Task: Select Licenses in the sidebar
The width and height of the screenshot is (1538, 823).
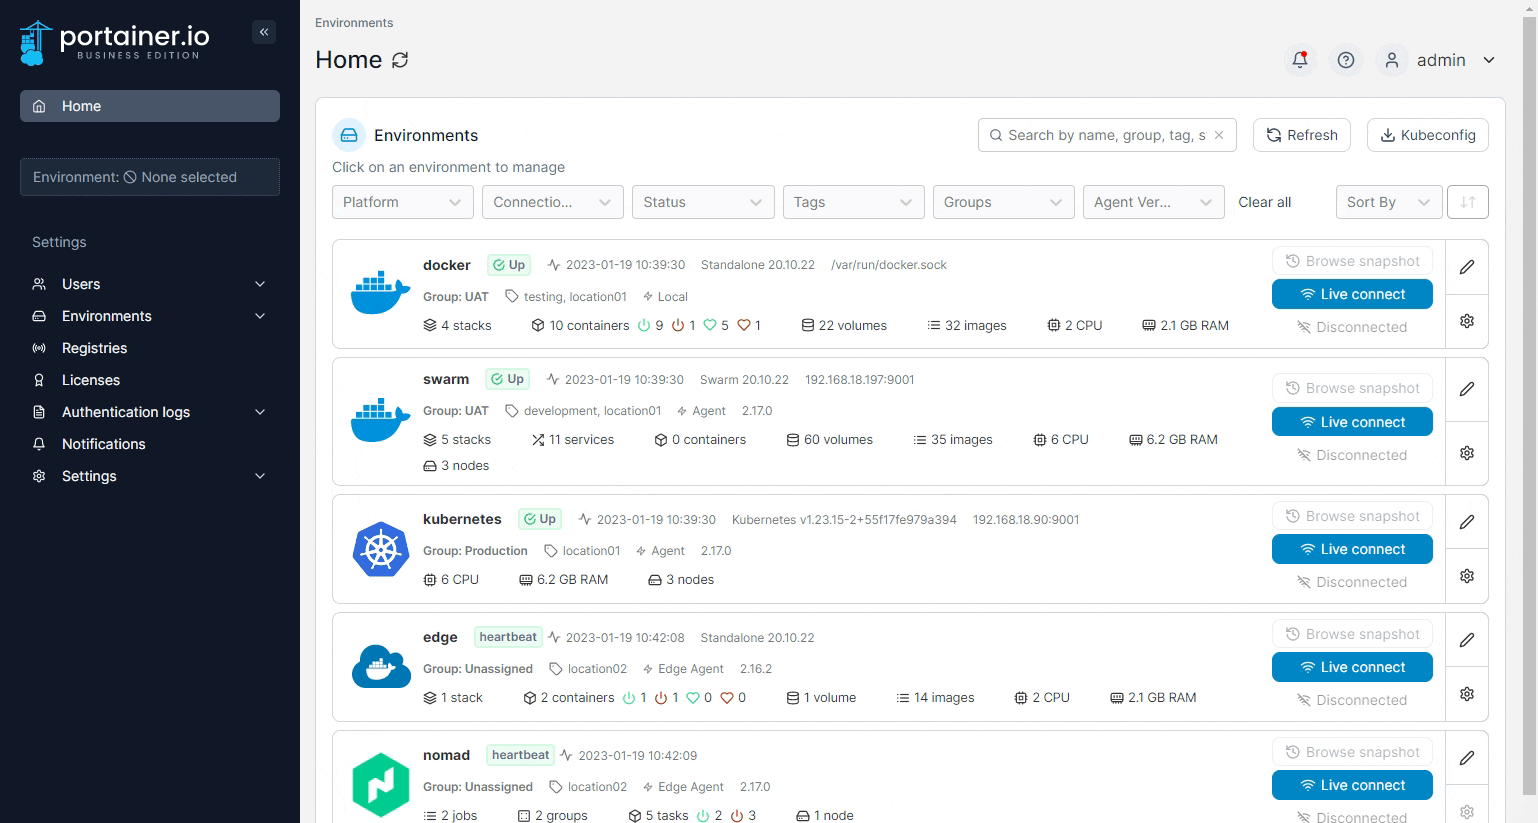Action: coord(91,380)
